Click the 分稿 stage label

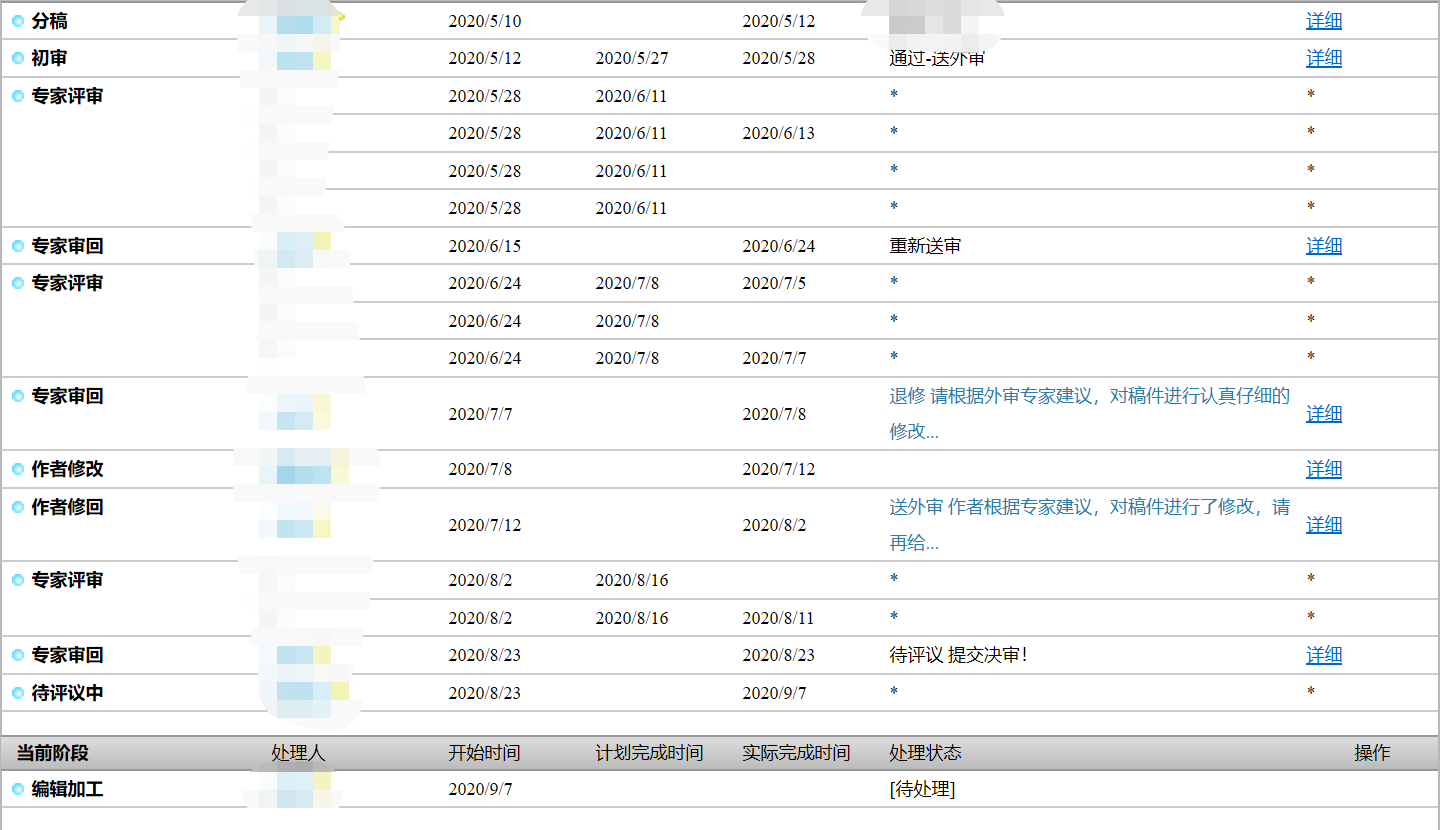coord(50,21)
